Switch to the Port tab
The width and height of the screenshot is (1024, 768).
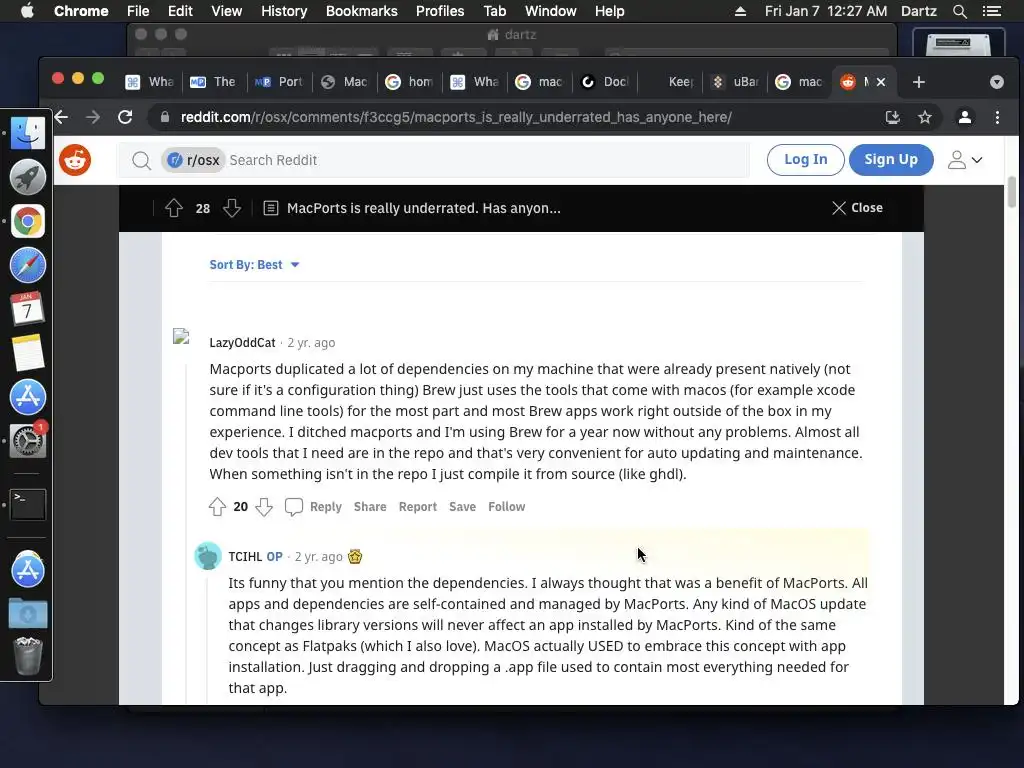280,82
